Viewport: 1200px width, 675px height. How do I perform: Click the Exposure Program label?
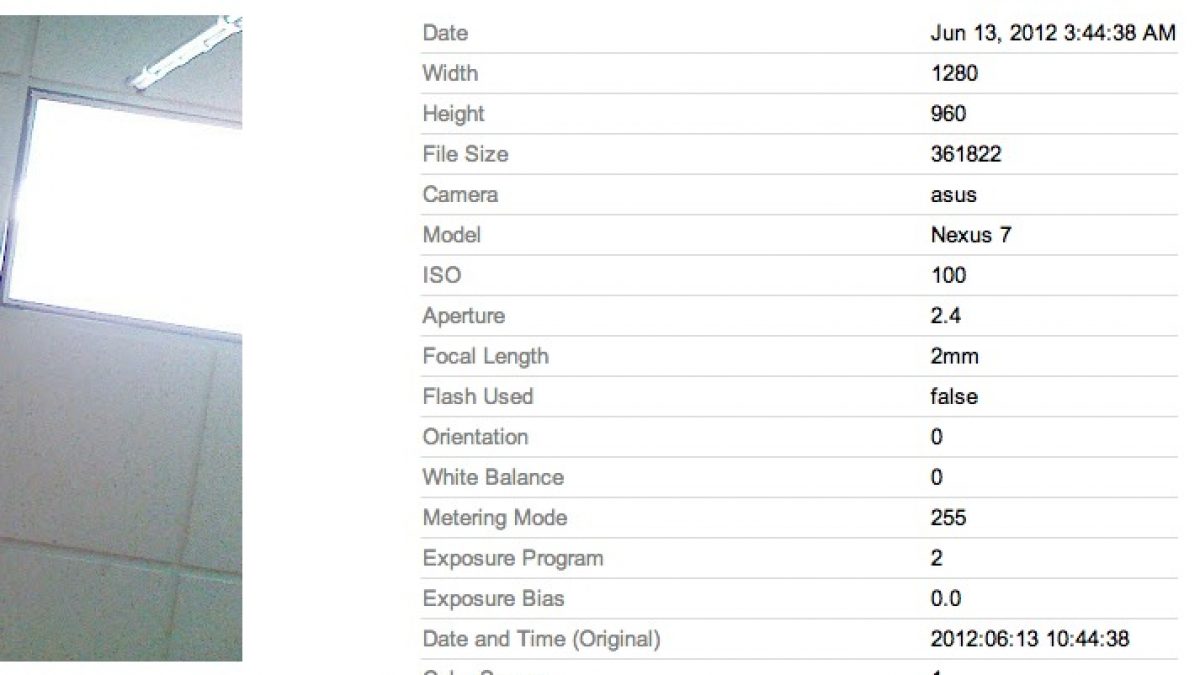(x=513, y=558)
